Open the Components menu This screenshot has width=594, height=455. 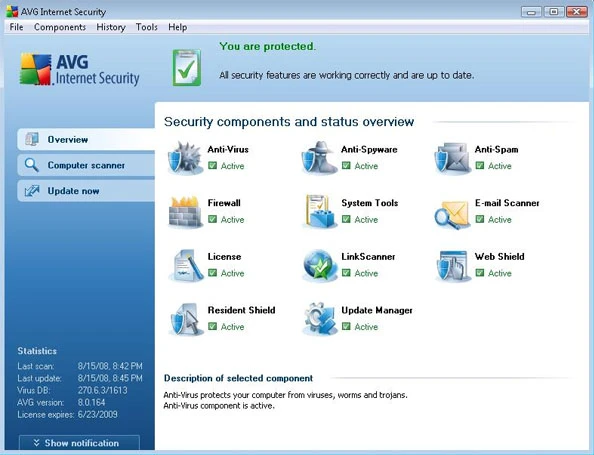tap(60, 27)
